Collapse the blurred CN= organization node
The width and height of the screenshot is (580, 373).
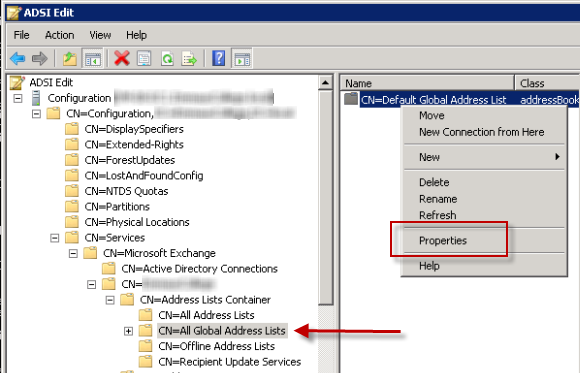[x=91, y=284]
